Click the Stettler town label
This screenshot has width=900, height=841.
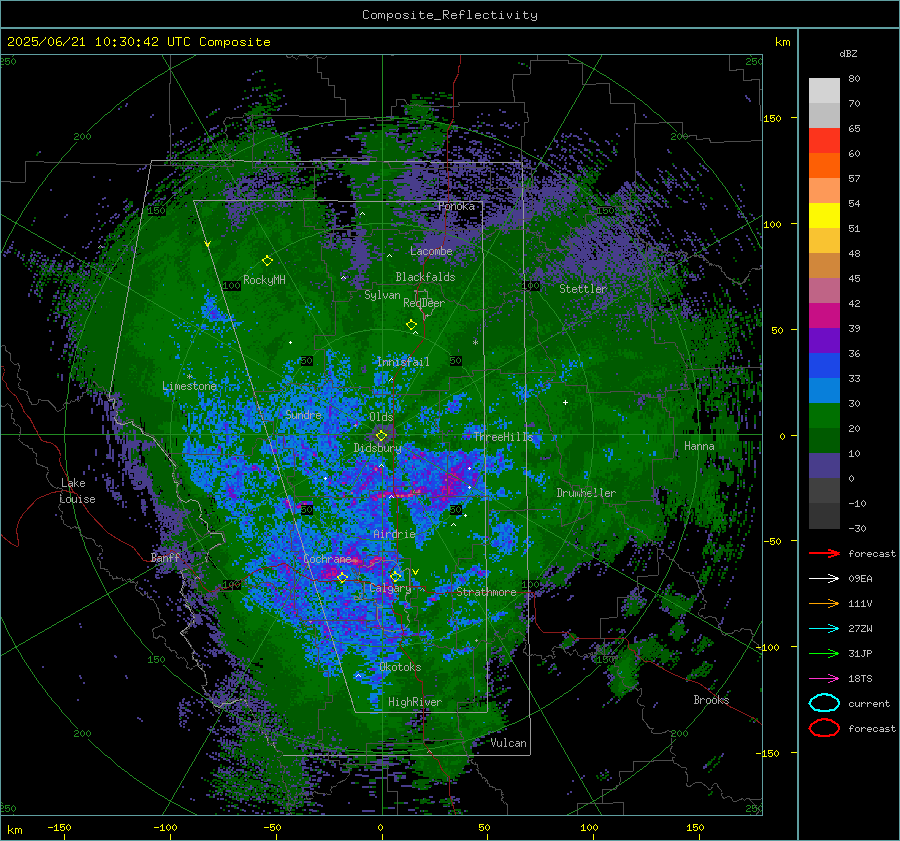pos(583,289)
